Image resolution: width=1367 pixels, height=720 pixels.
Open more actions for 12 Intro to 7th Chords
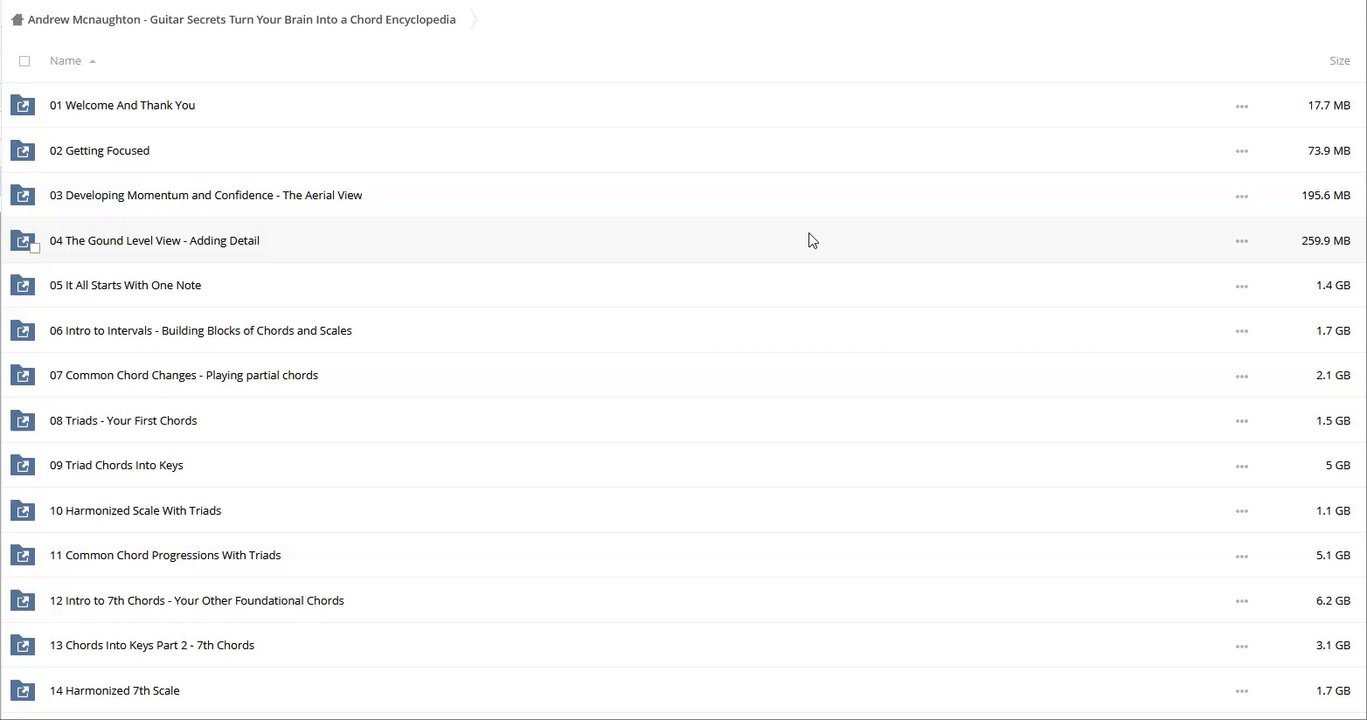(1241, 601)
